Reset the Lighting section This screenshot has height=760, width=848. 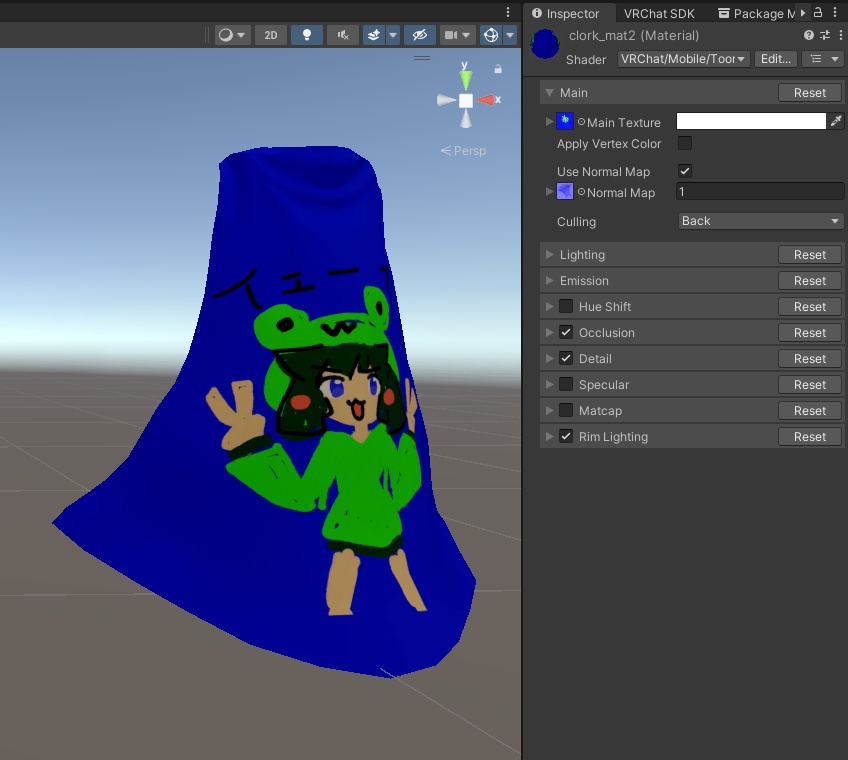point(810,255)
